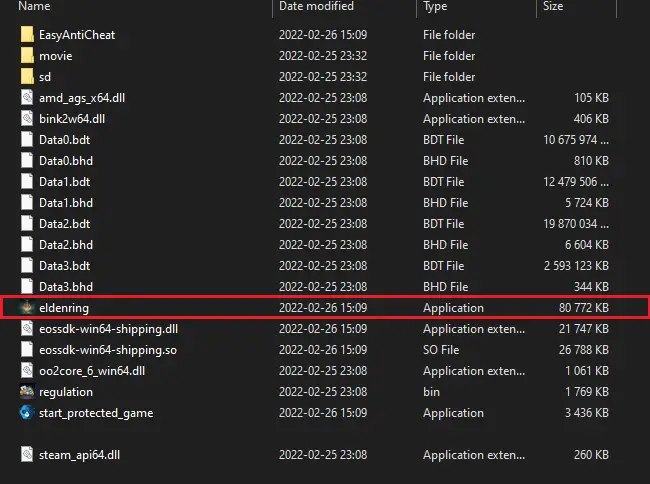Select the sd folder name

[45, 77]
